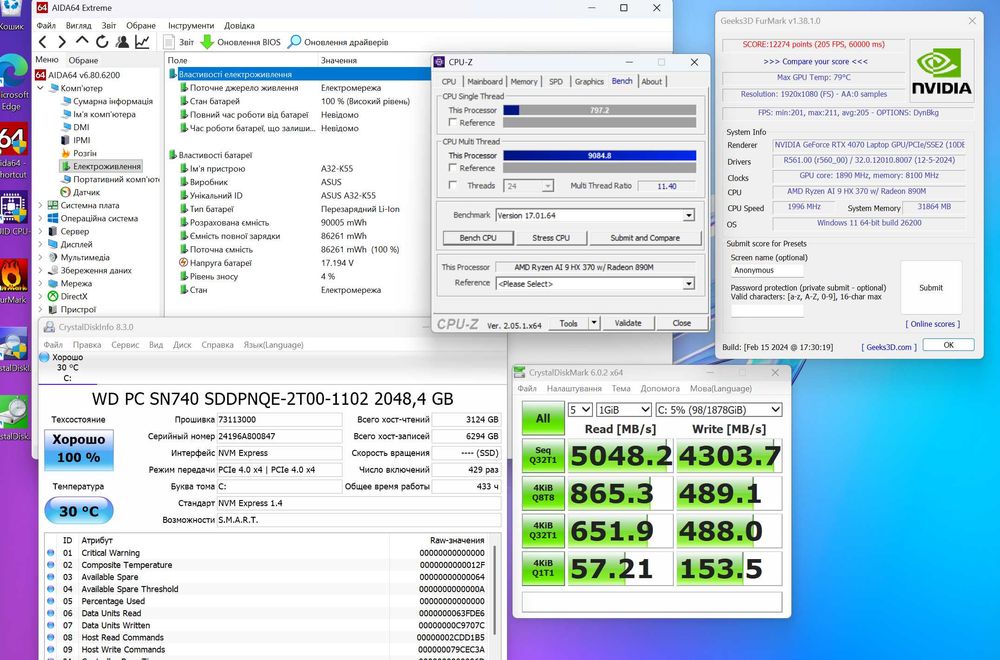This screenshot has width=1000, height=660.
Task: Click the 30 °C temperature indicator
Action: (79, 511)
